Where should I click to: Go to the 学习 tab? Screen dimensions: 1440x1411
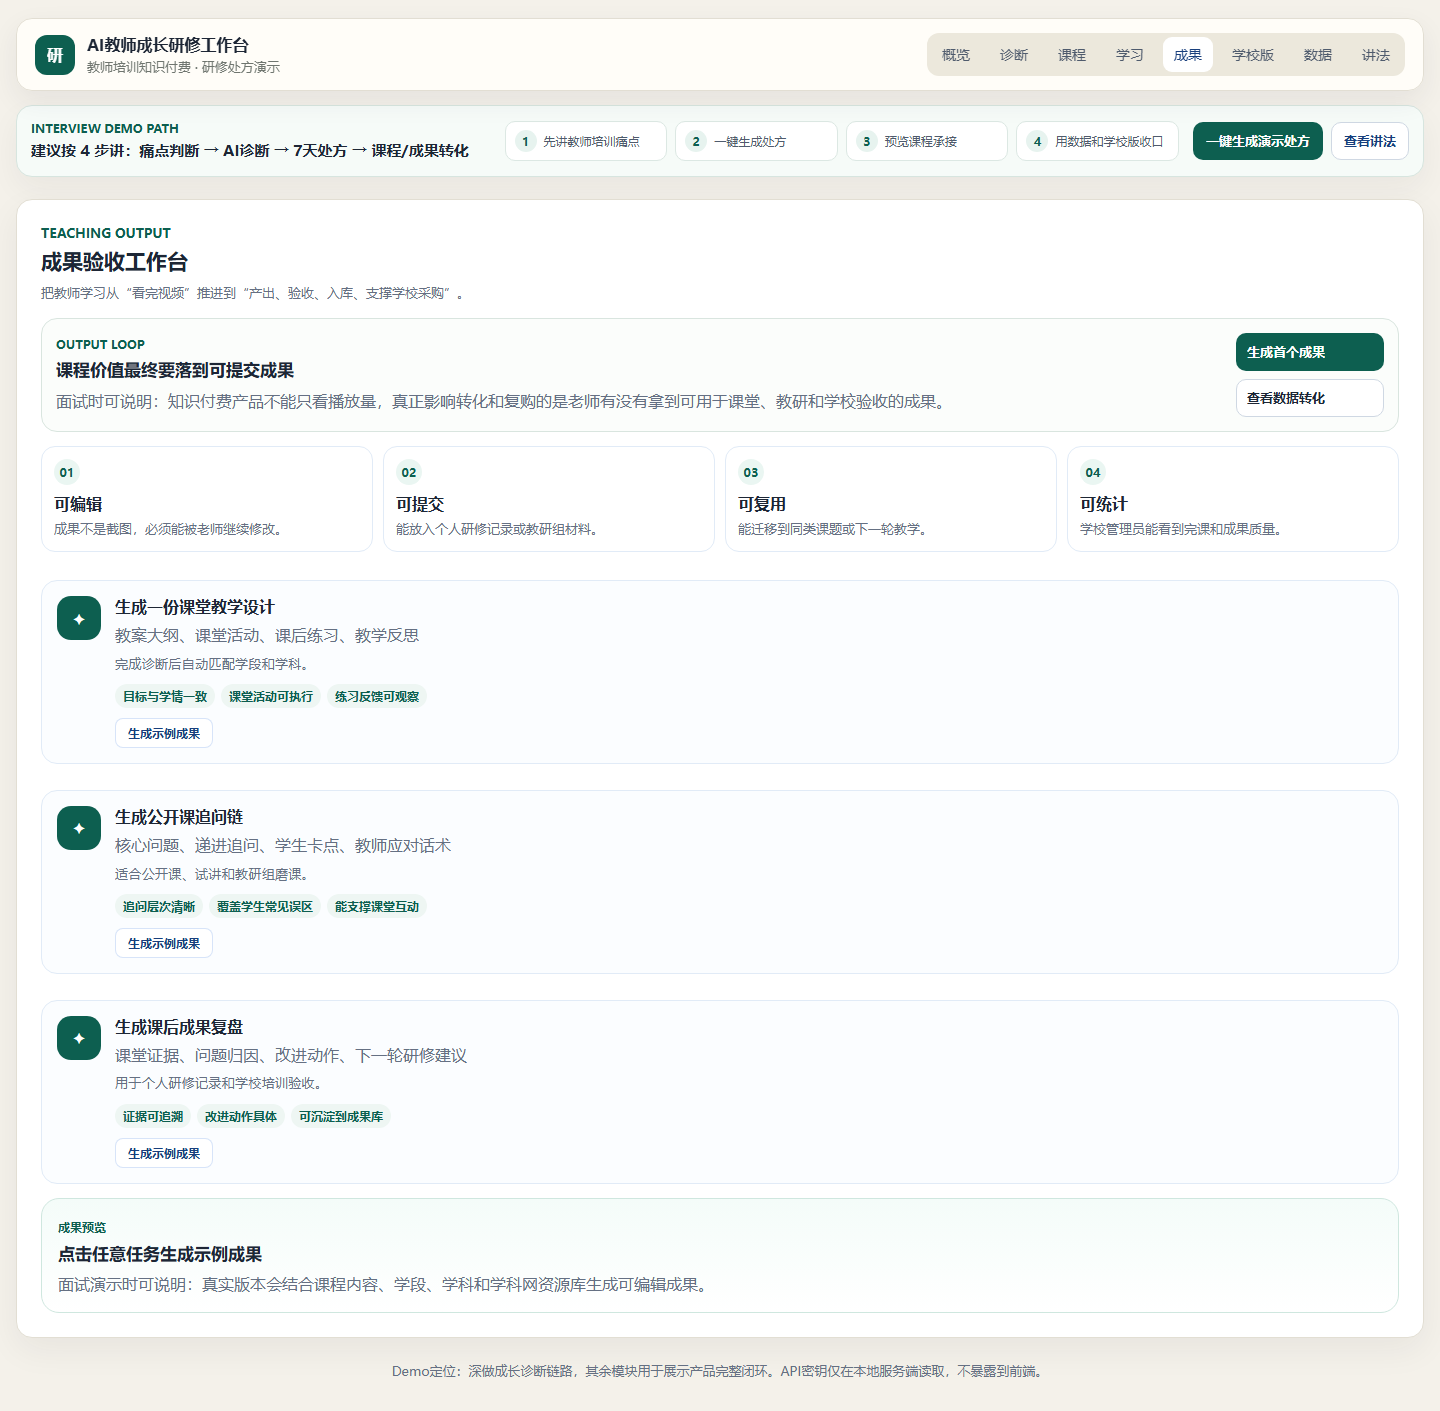pyautogui.click(x=1130, y=55)
